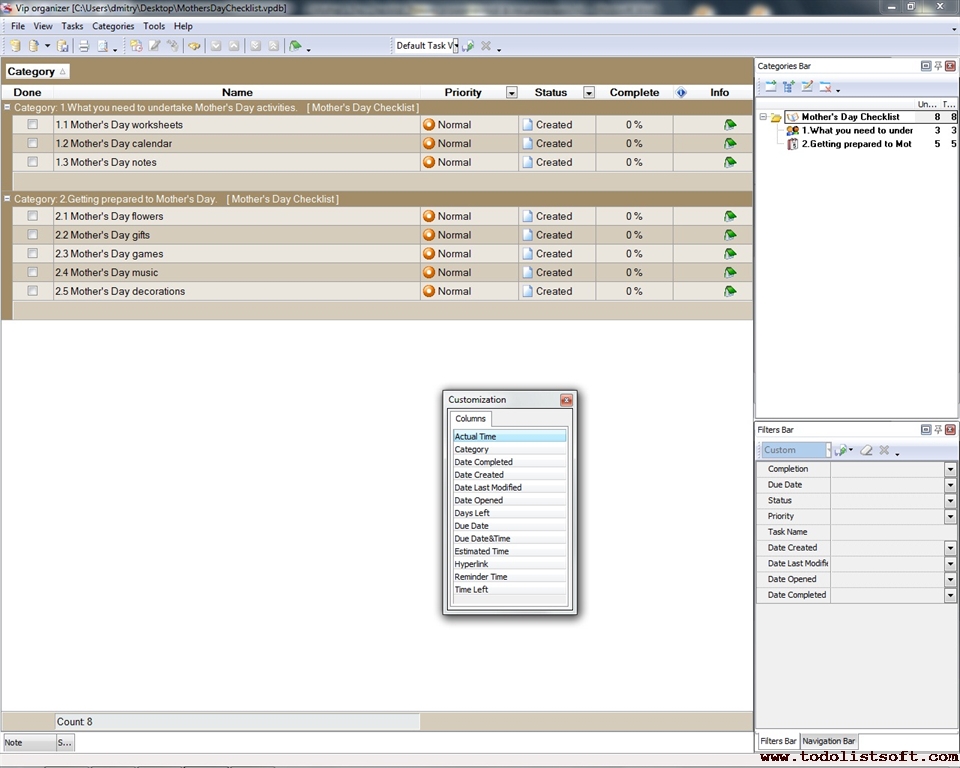Close the Customization dialog
This screenshot has height=768, width=960.
[x=566, y=400]
